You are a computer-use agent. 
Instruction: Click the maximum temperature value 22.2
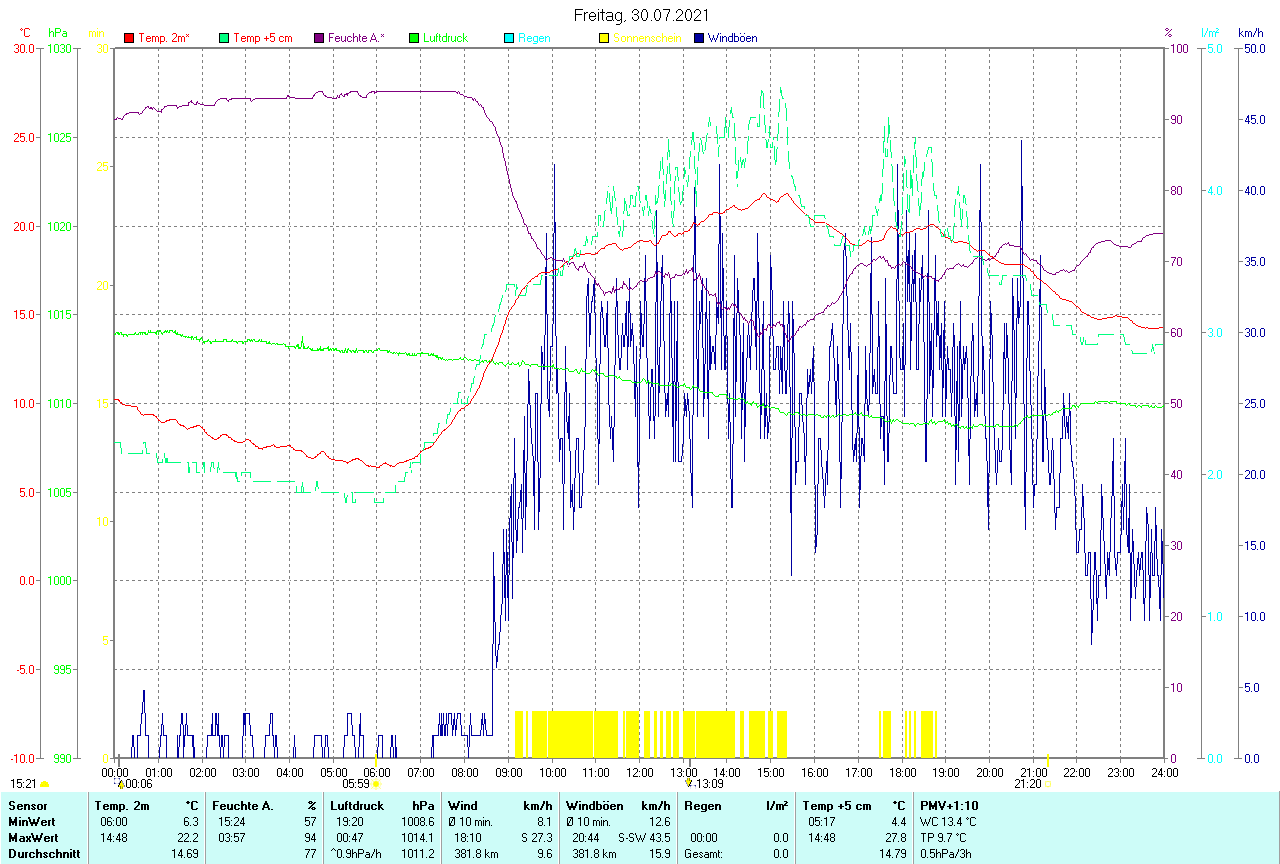[188, 838]
